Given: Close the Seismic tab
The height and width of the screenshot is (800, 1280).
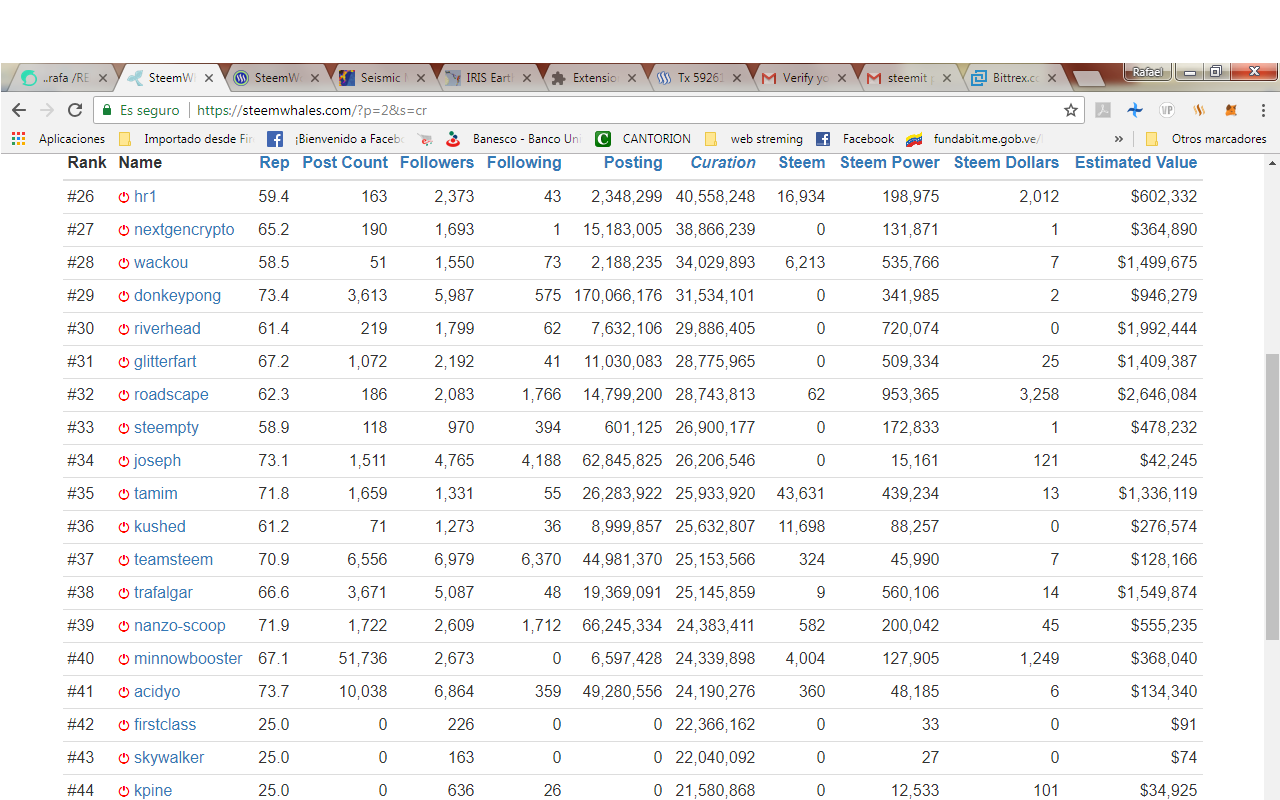Looking at the screenshot, I should pyautogui.click(x=421, y=77).
